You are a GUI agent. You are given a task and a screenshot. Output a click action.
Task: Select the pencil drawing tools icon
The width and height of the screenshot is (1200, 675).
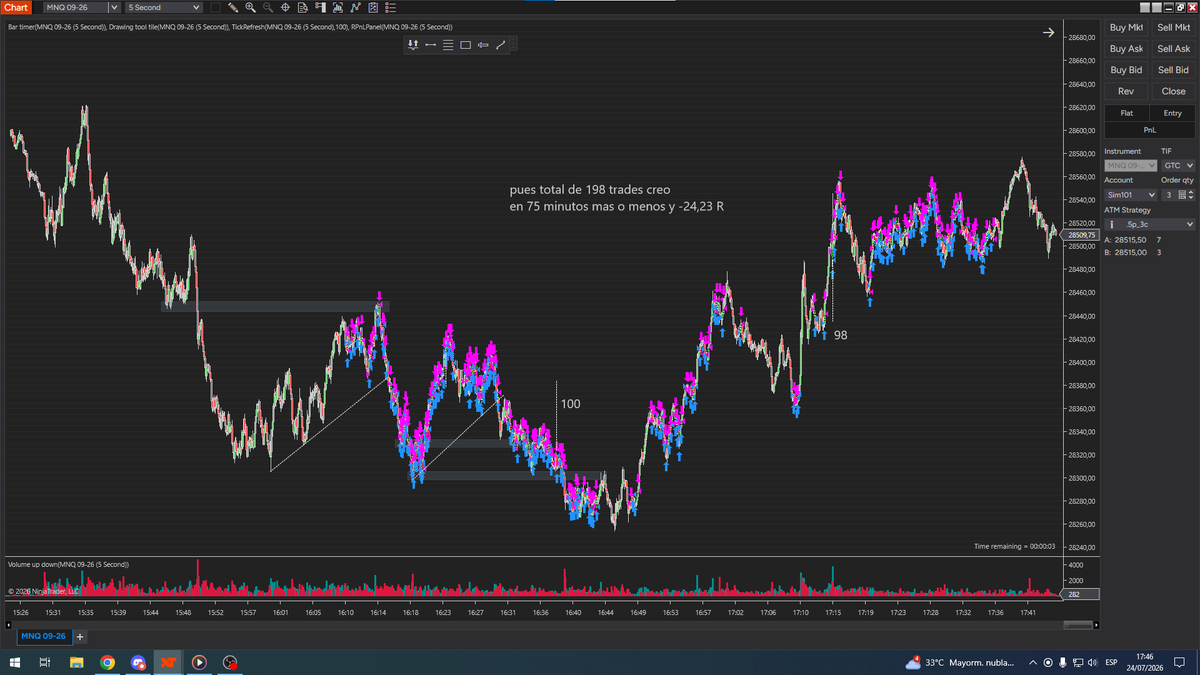[232, 7]
